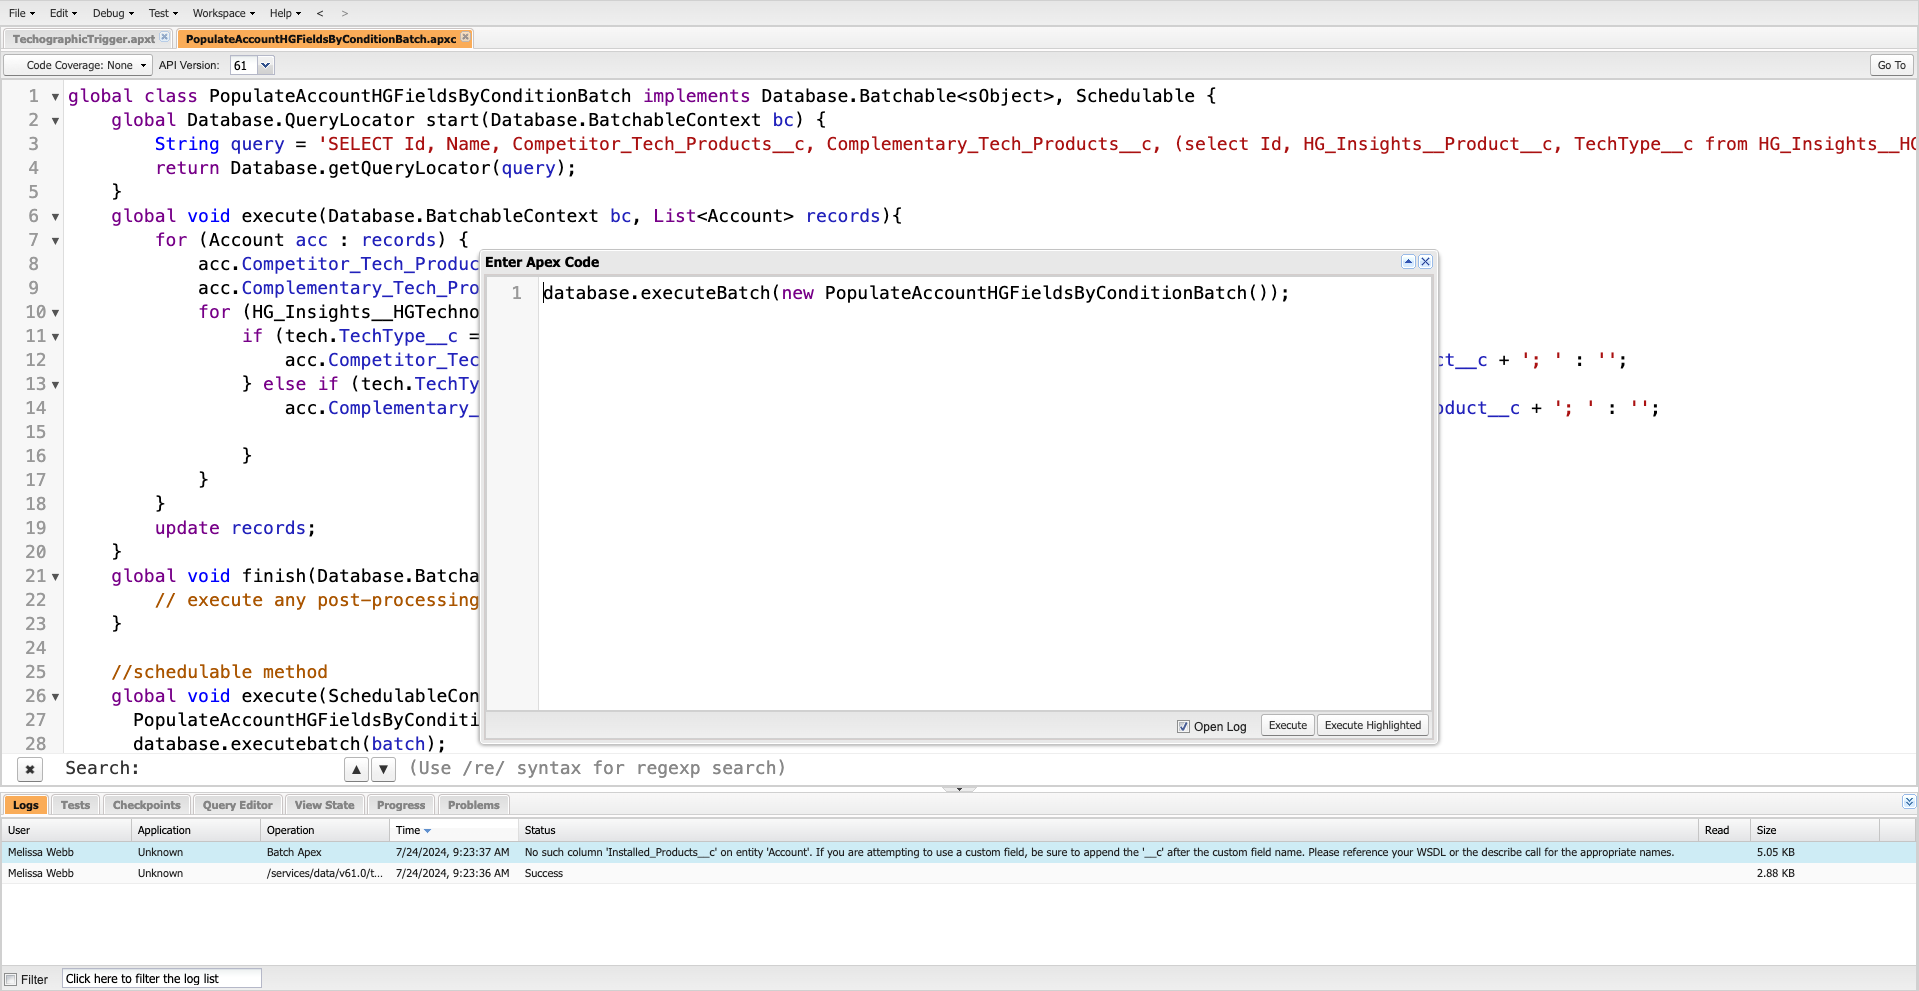Image resolution: width=1919 pixels, height=991 pixels.
Task: Click the /services/data/v61.0 operation cell
Action: (x=325, y=873)
